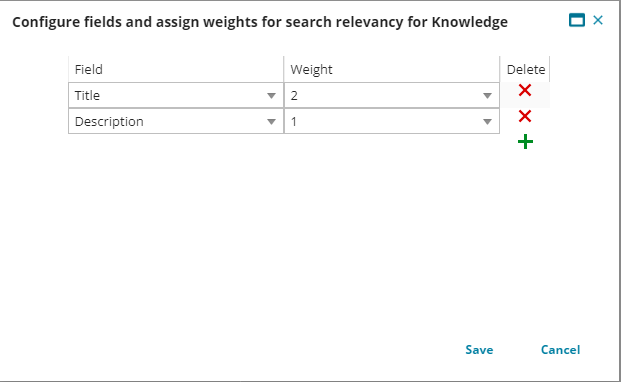Screen dimensions: 621x382
Task: Click the word Knowledge in the heading
Action: [x=470, y=22]
